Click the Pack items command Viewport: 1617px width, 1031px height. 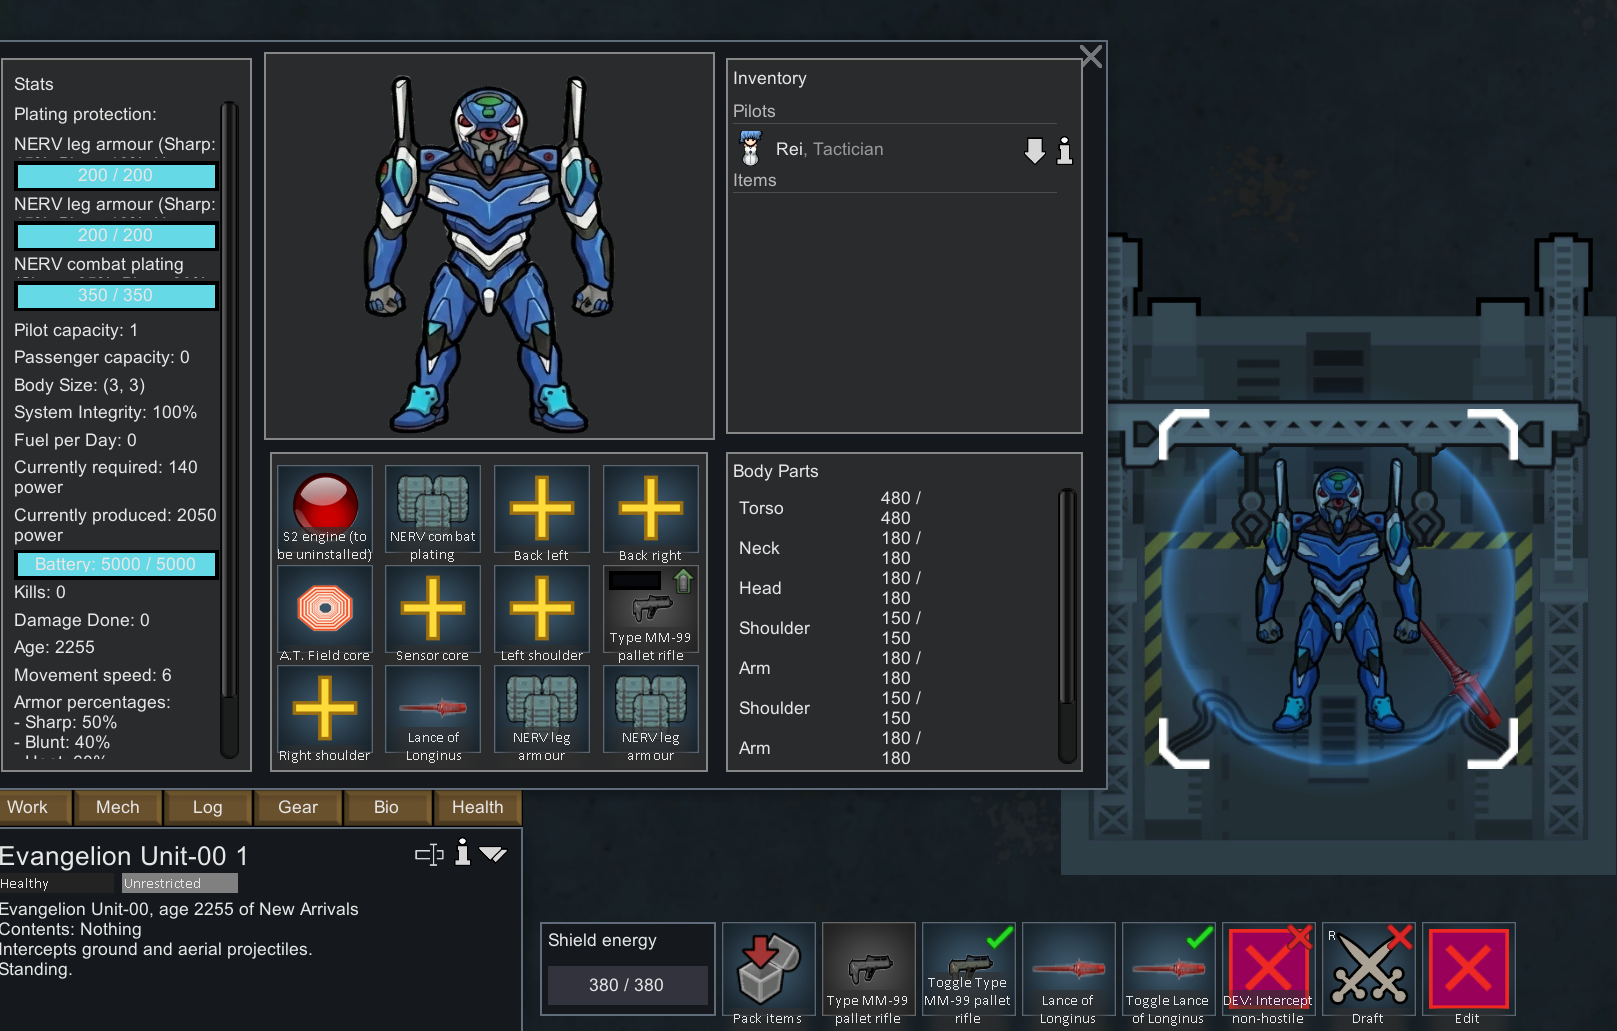(768, 969)
